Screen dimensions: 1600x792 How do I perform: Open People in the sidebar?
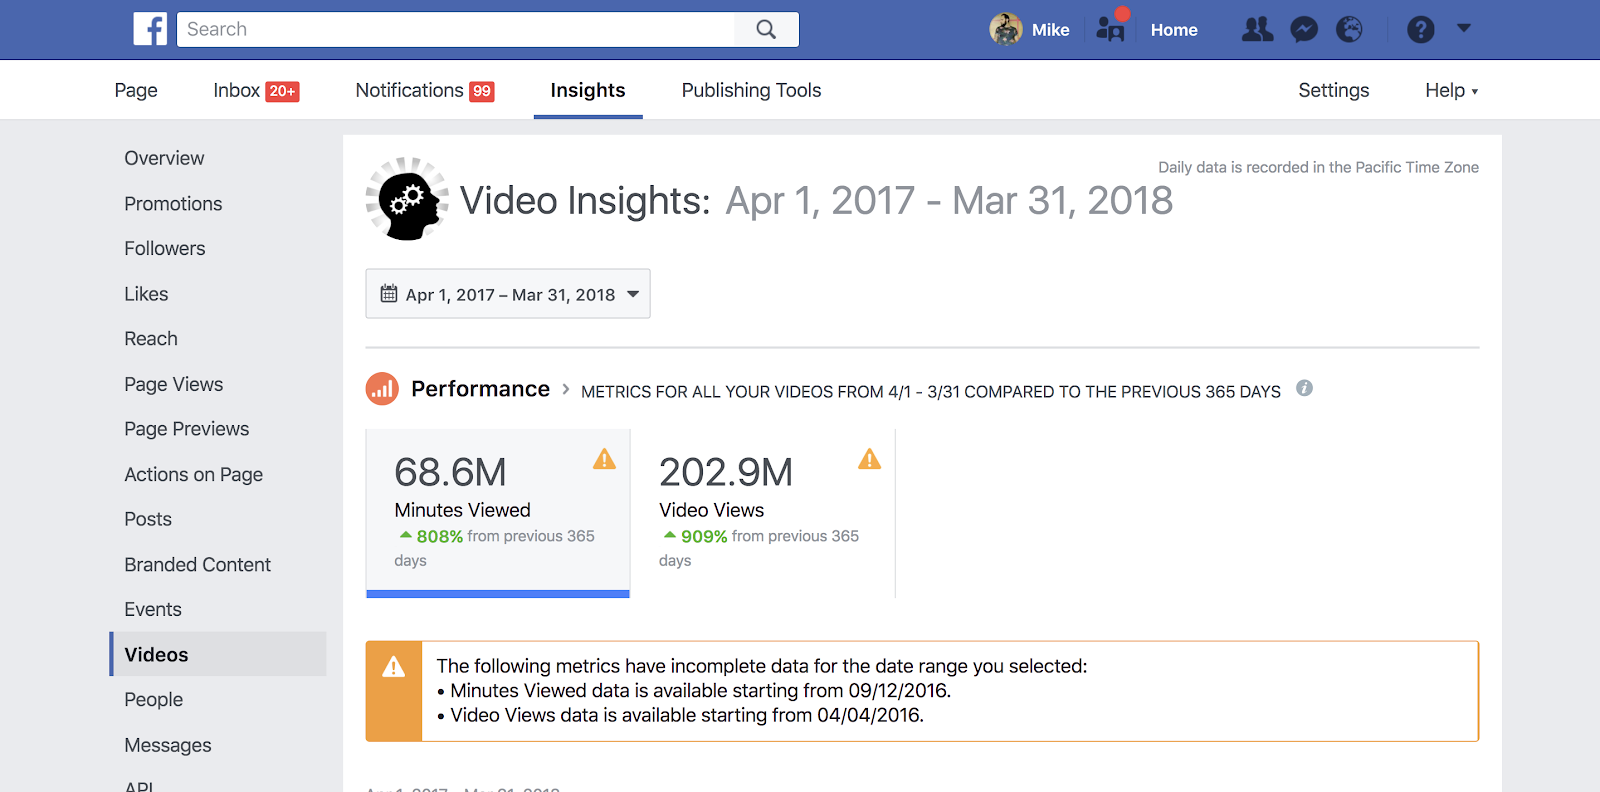point(154,699)
